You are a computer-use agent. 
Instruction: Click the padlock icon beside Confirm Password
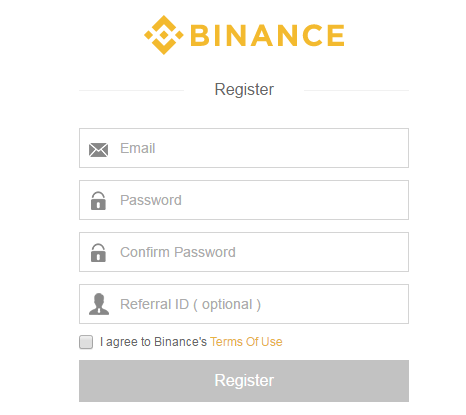click(98, 253)
